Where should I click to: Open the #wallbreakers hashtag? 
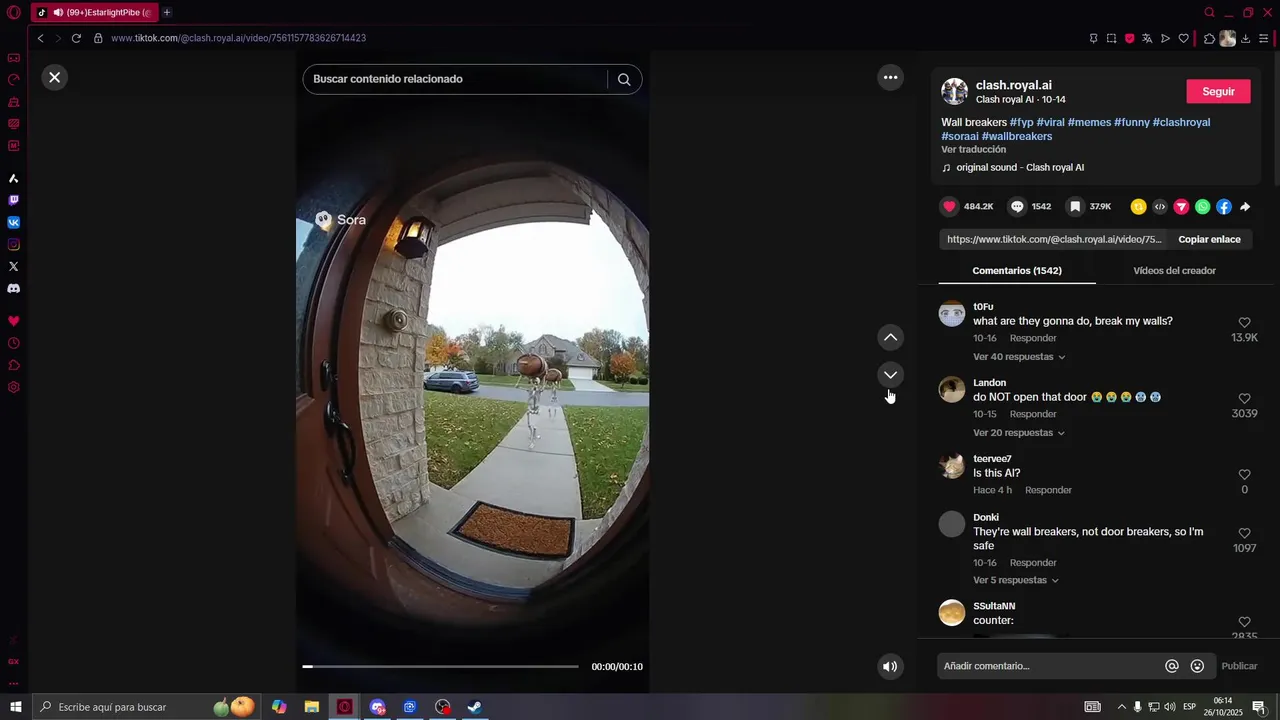tap(1017, 136)
